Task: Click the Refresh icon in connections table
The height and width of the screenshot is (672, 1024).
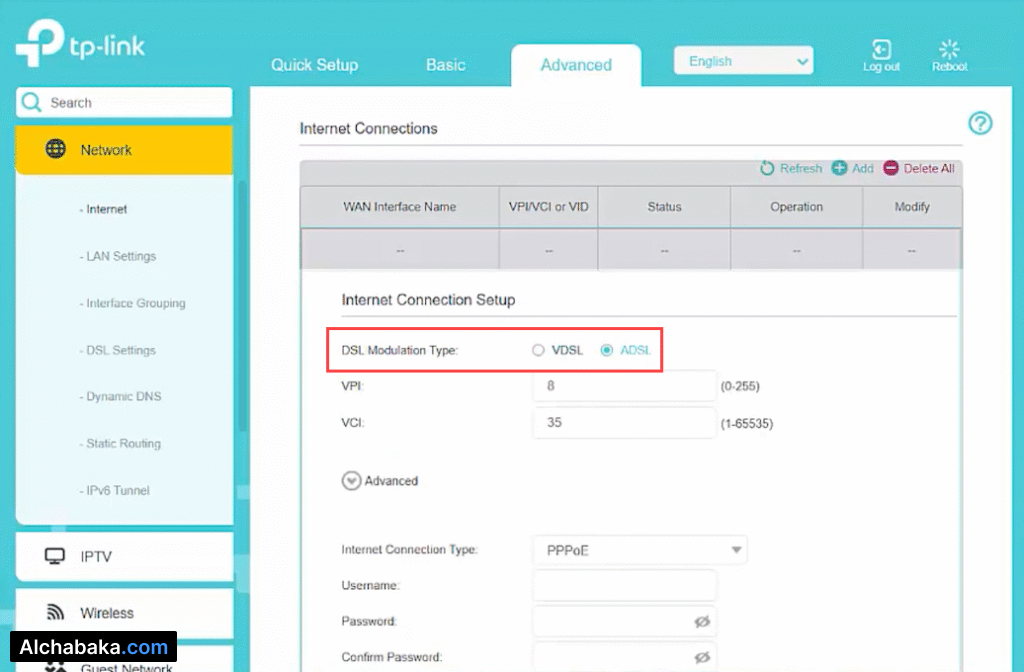Action: point(768,168)
